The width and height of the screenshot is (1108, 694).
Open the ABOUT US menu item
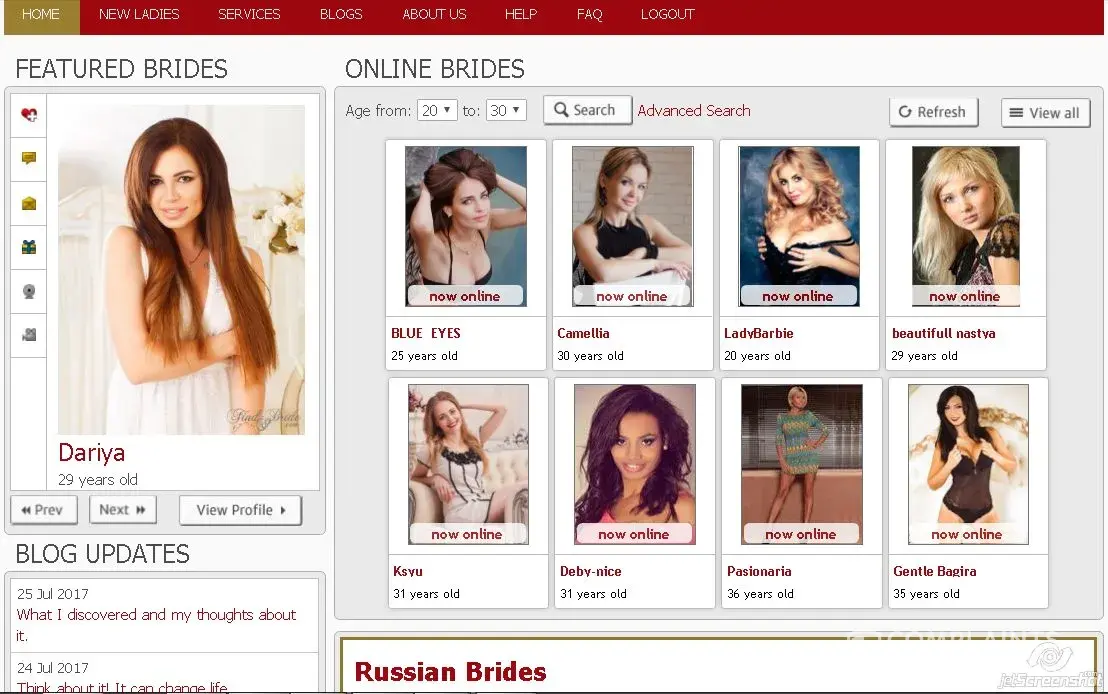(435, 14)
